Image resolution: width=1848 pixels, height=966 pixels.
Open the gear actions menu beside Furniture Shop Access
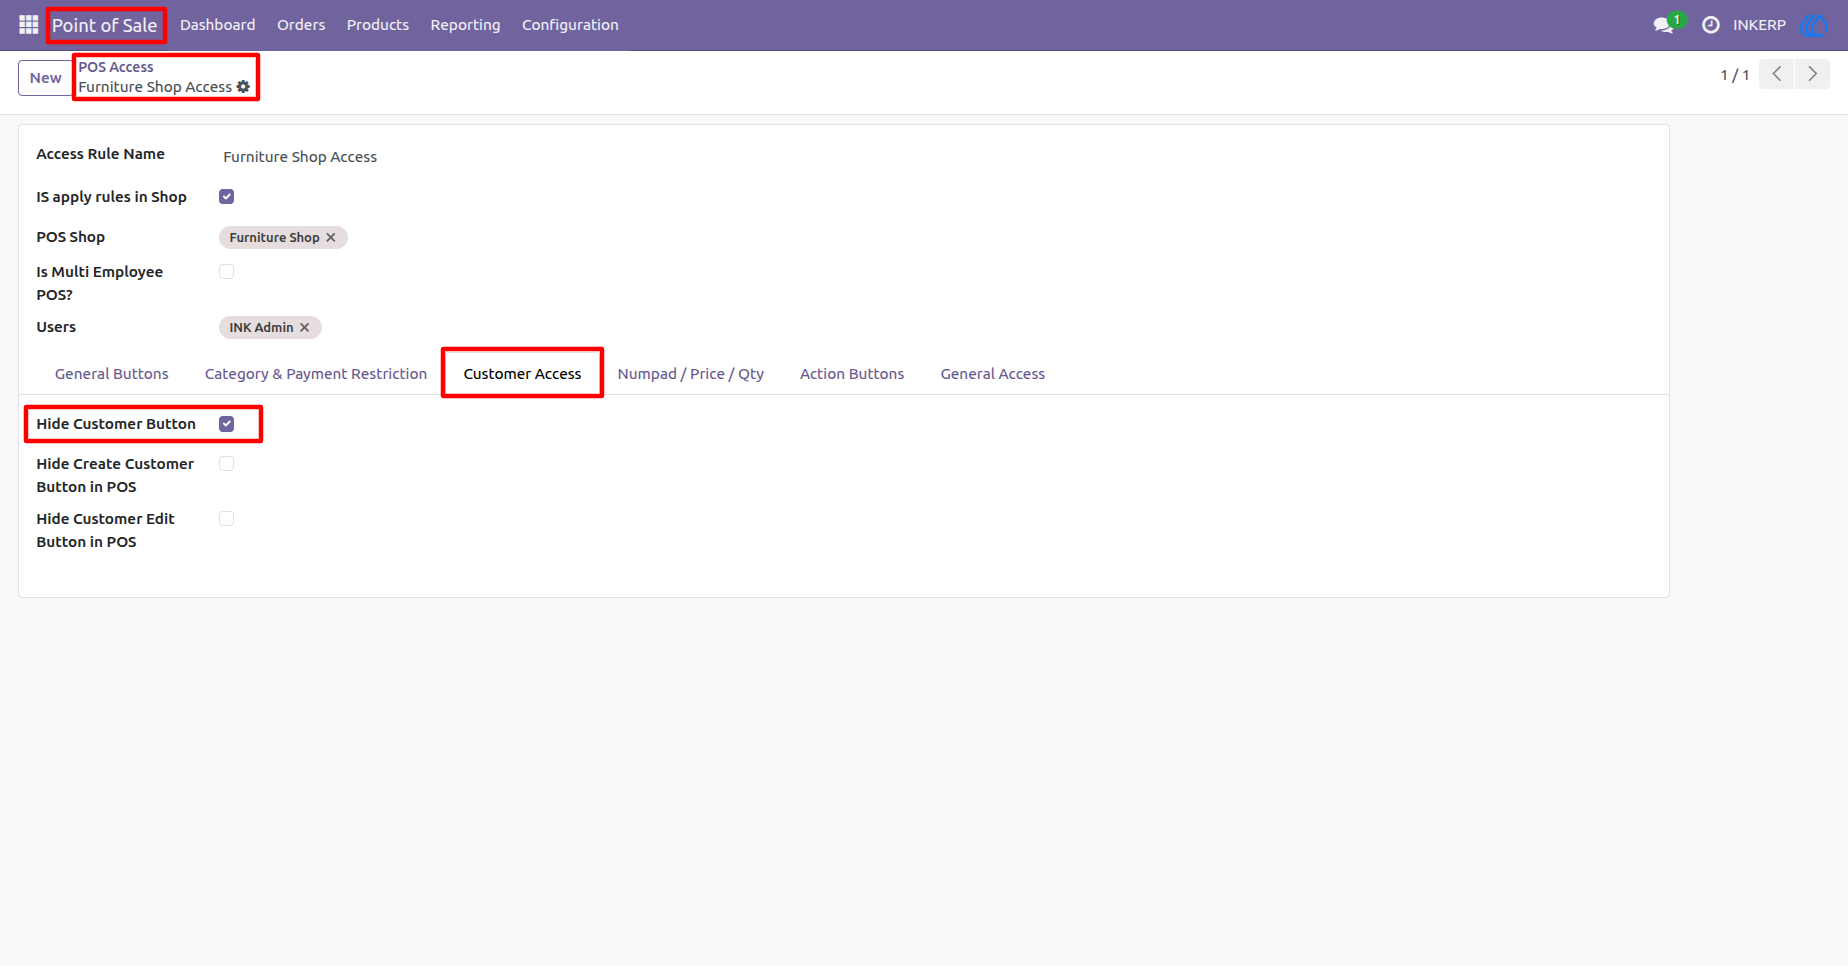point(243,87)
